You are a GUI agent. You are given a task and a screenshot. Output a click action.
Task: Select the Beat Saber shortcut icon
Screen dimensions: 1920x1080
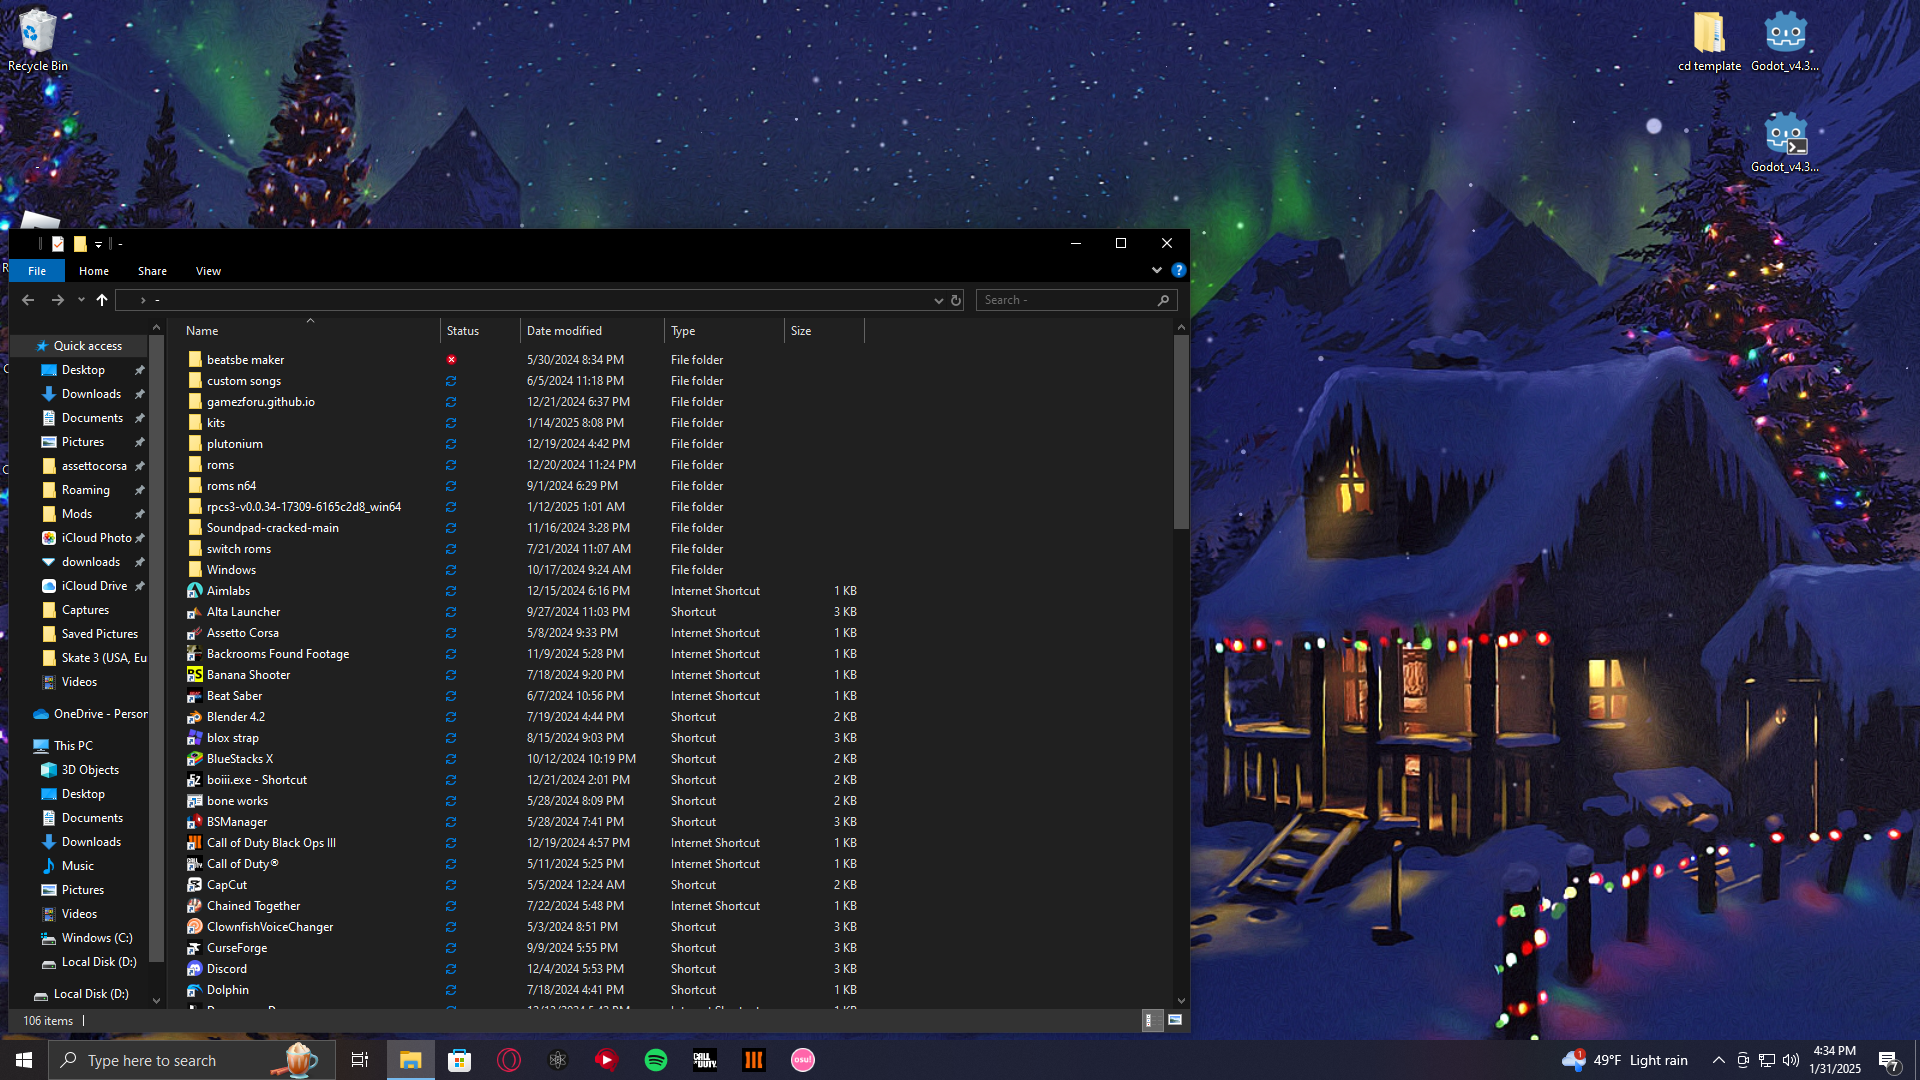coord(195,696)
